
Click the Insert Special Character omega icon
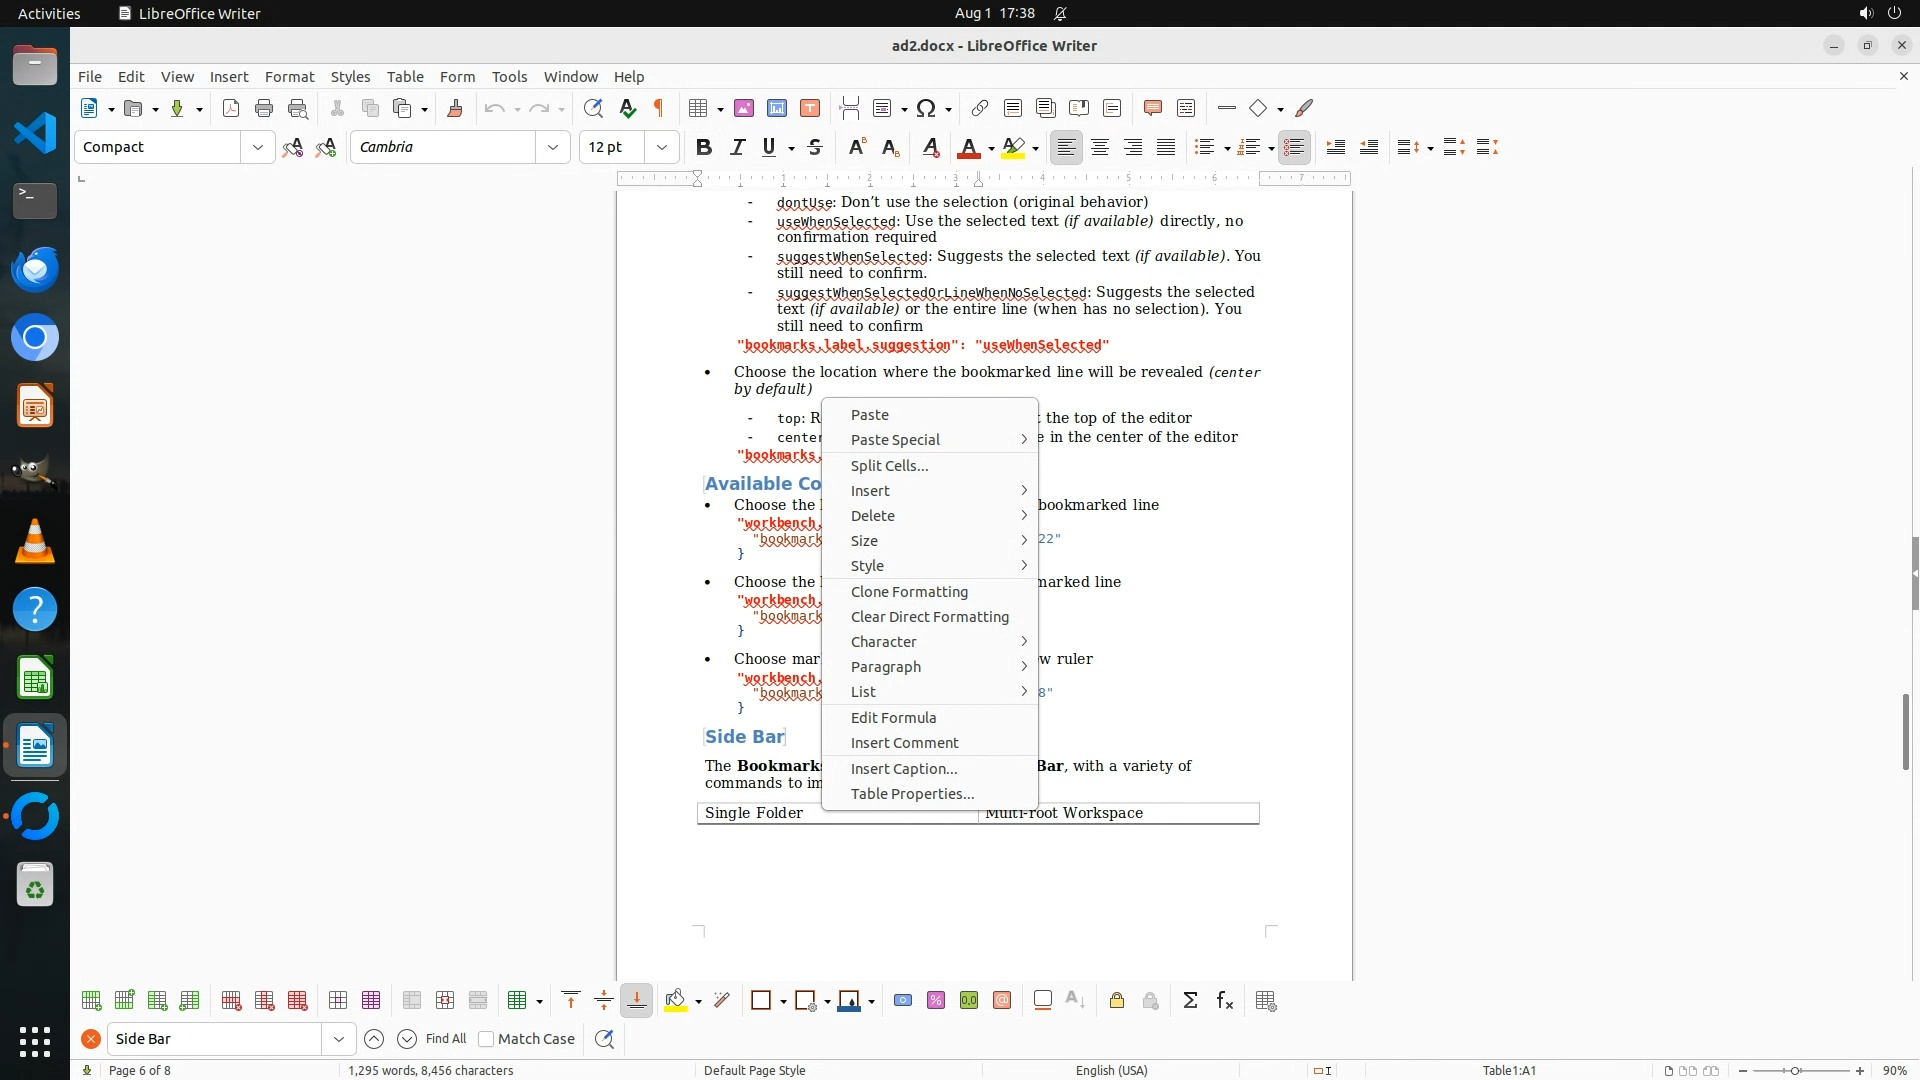926,108
